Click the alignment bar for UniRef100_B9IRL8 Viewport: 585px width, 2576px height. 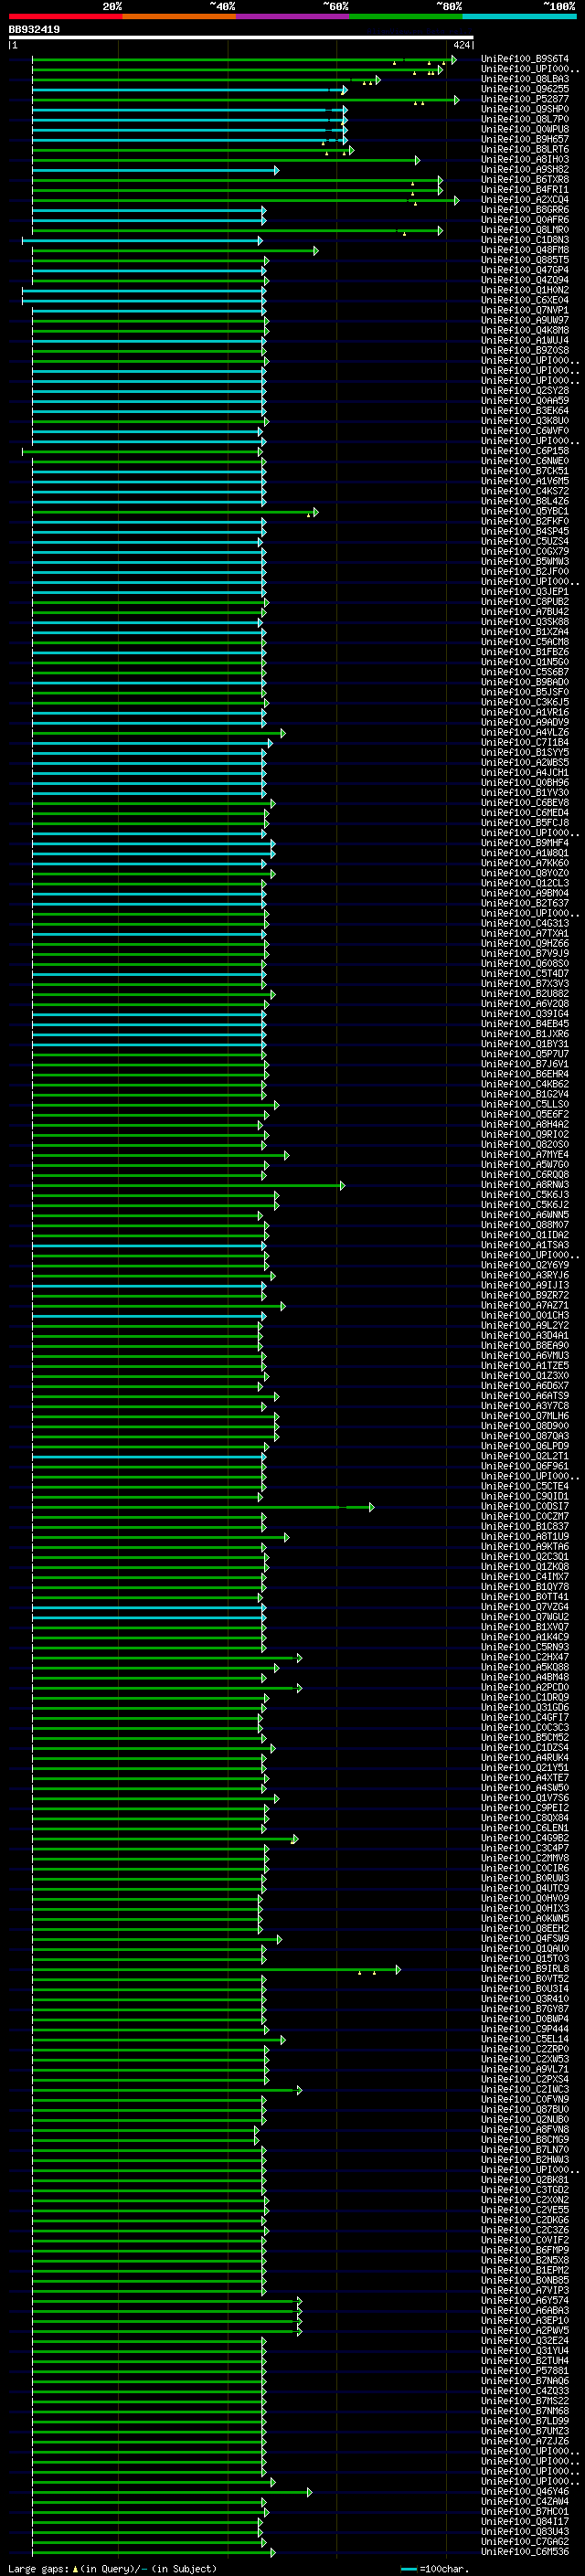216,1969
